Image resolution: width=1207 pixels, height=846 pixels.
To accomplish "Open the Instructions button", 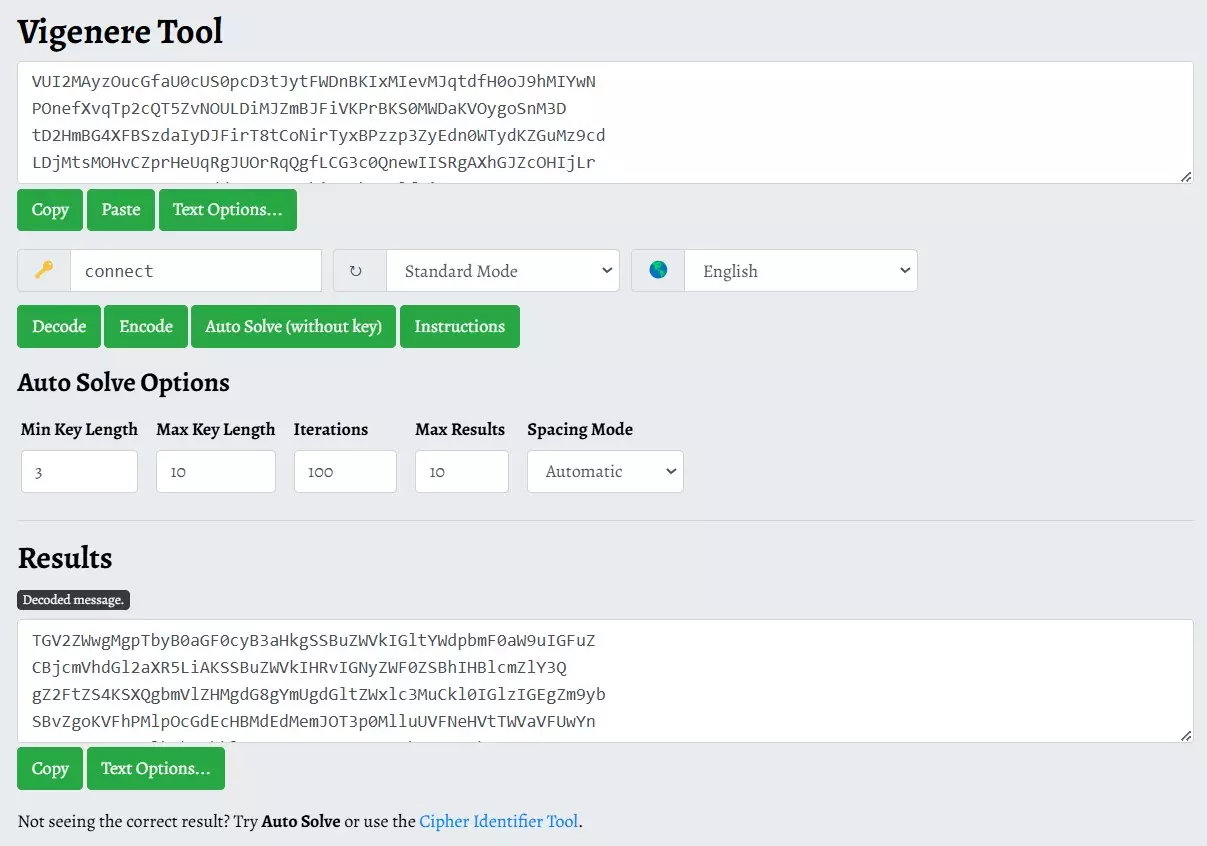I will click(x=459, y=327).
